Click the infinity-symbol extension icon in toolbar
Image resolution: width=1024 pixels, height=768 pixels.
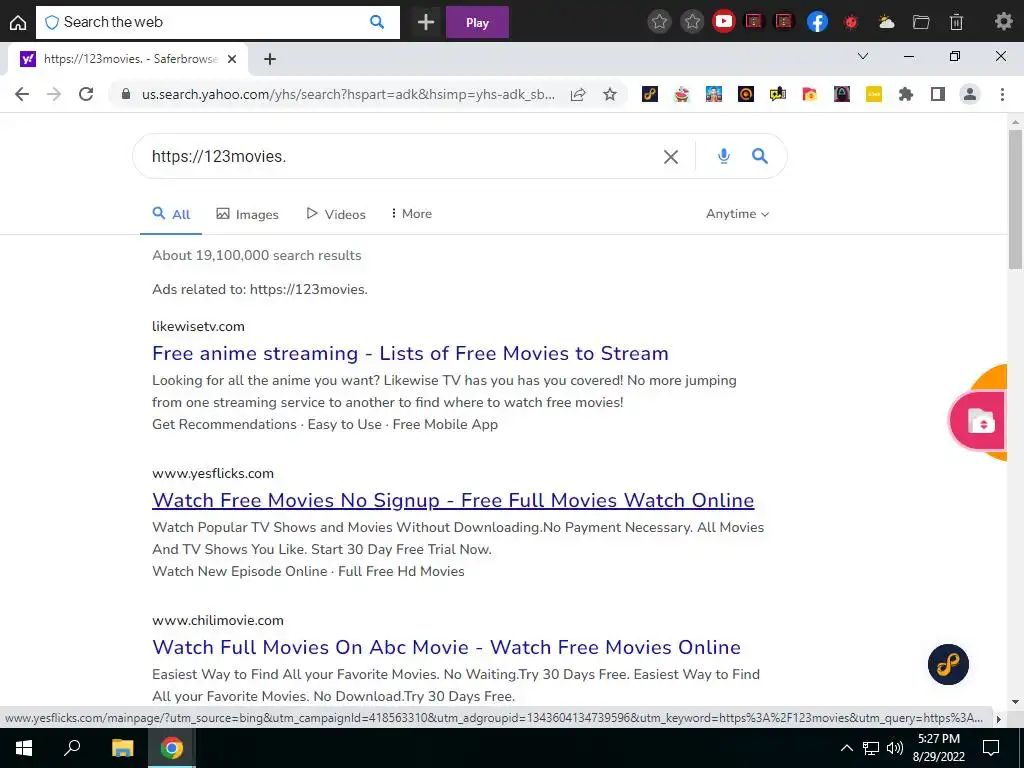tap(650, 94)
